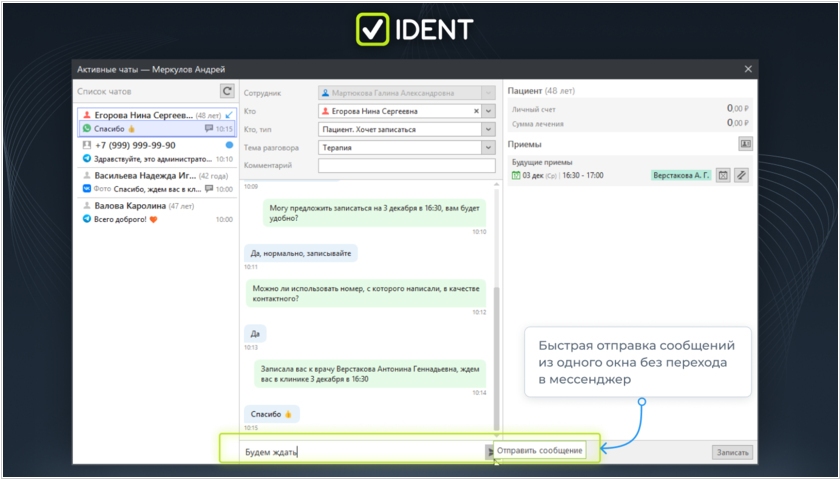840x479 pixels.
Task: Click the chat history scrollbar
Action: point(497,350)
